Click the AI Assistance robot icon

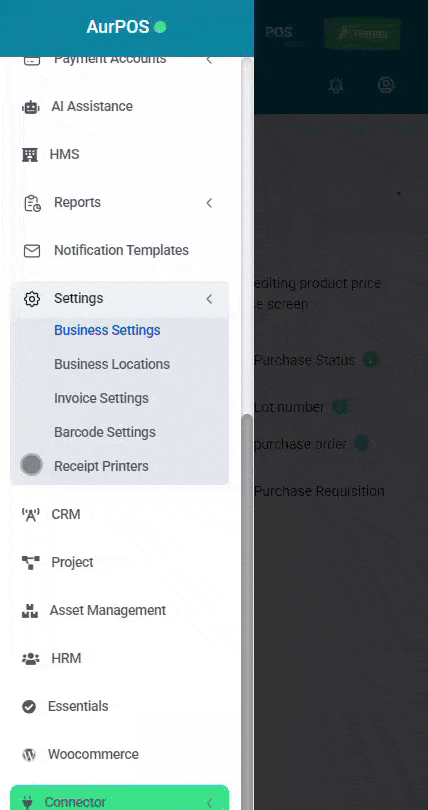tap(30, 107)
